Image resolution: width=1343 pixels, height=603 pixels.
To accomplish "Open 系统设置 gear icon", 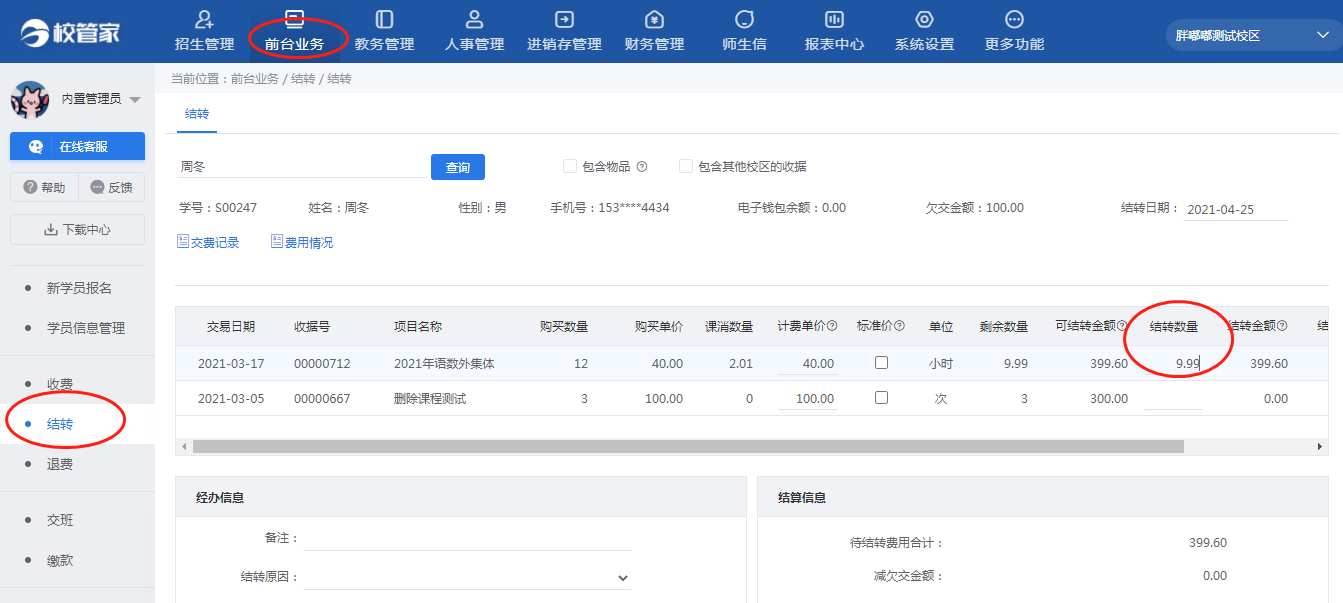I will [924, 19].
